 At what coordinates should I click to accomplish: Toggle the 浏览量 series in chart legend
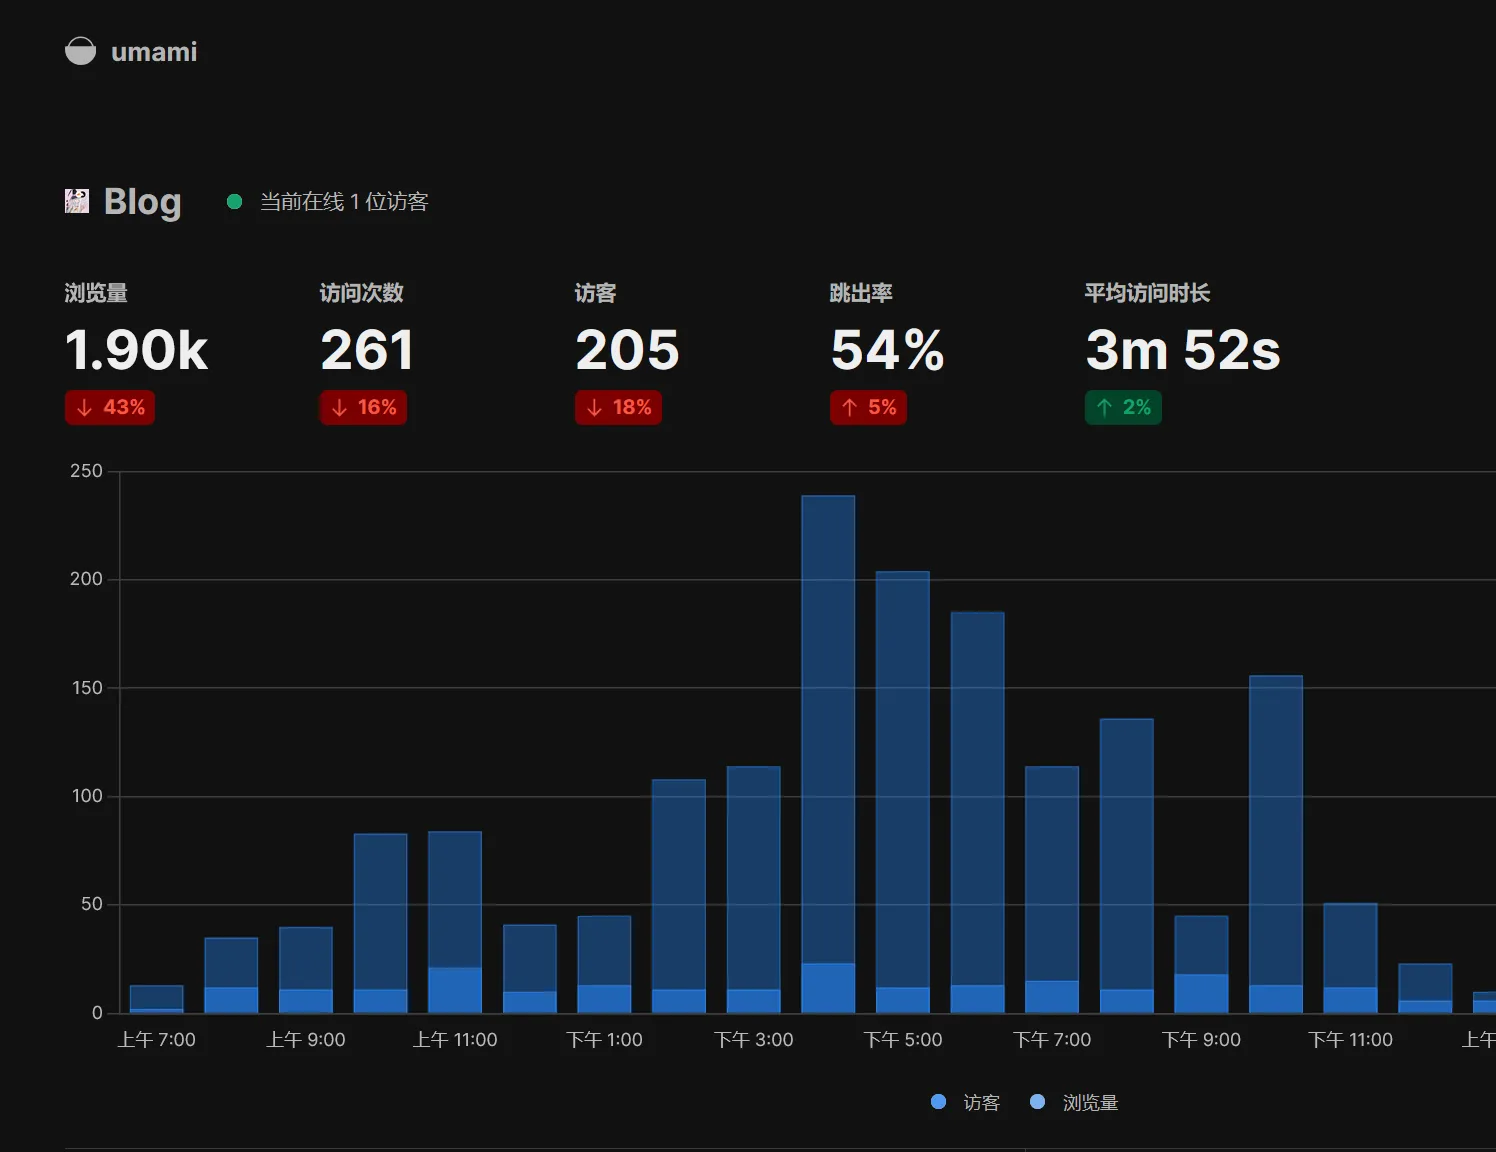point(1075,1102)
